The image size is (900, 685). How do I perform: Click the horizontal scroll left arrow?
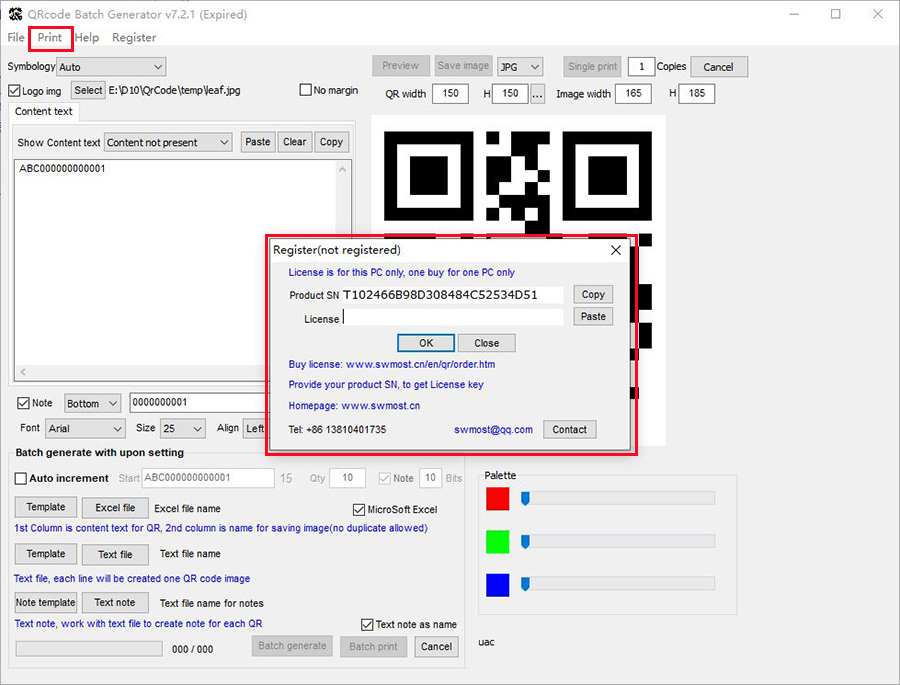coord(23,371)
